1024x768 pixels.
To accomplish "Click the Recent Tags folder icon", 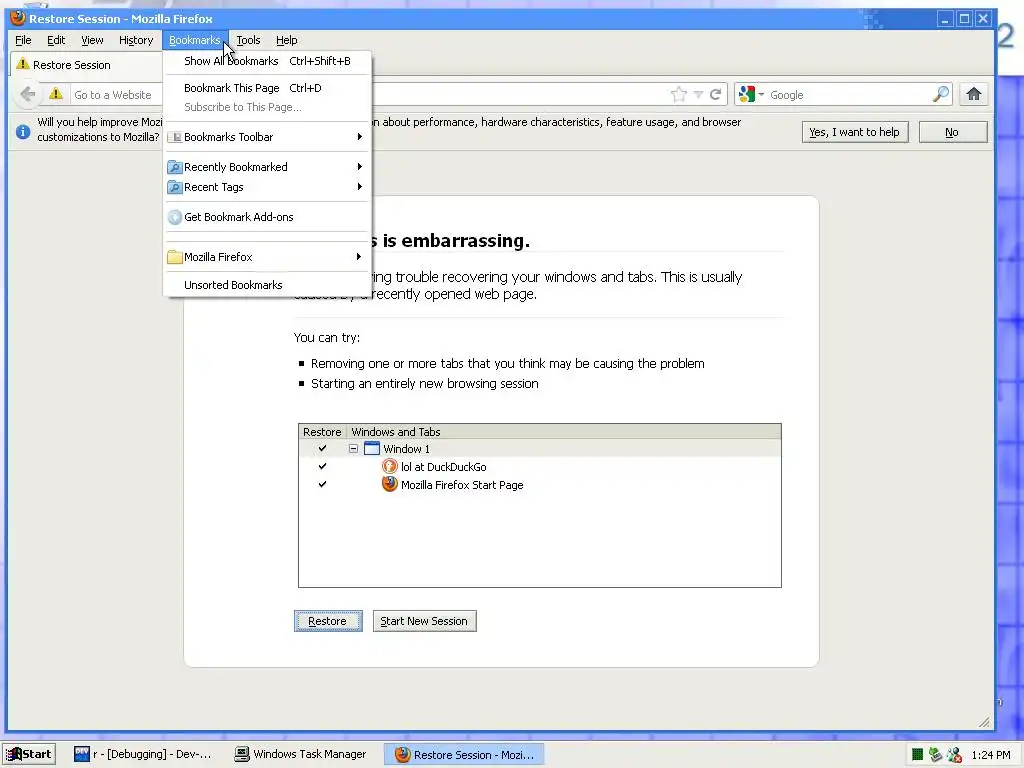I will point(174,187).
